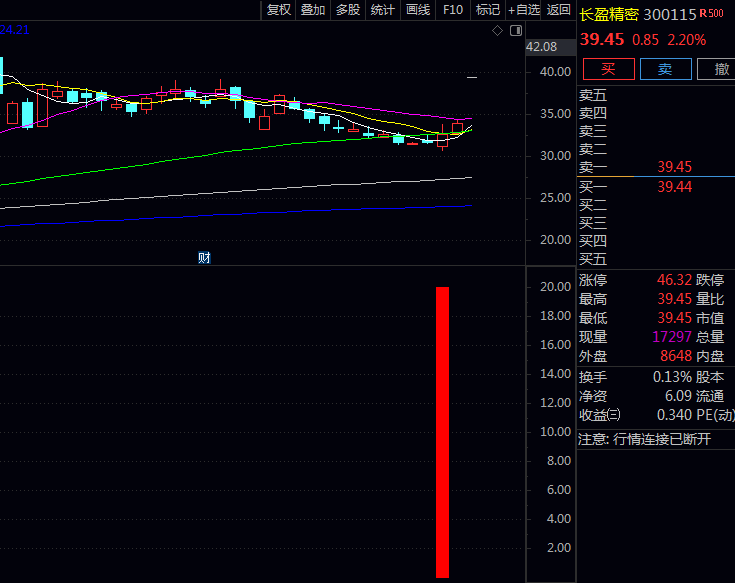
Task: Click the 跌停 limit-down label
Action: [x=710, y=280]
